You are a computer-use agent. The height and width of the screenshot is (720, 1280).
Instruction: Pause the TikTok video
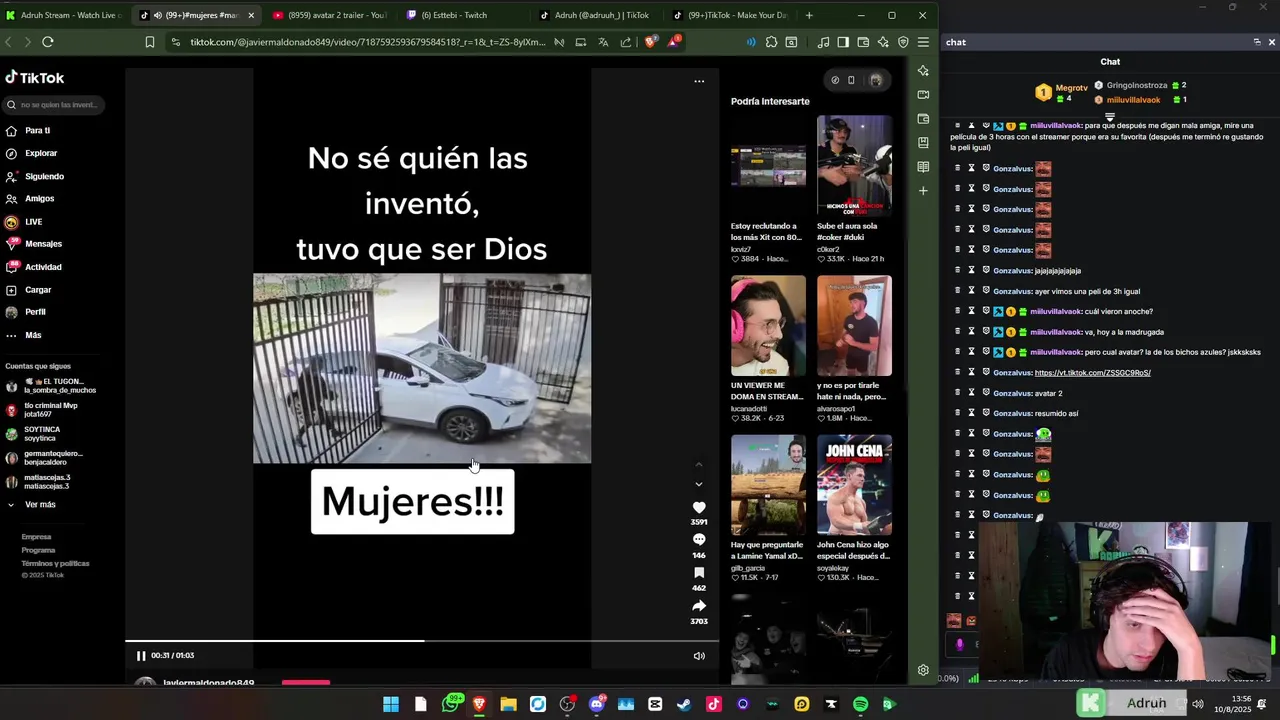coord(141,656)
